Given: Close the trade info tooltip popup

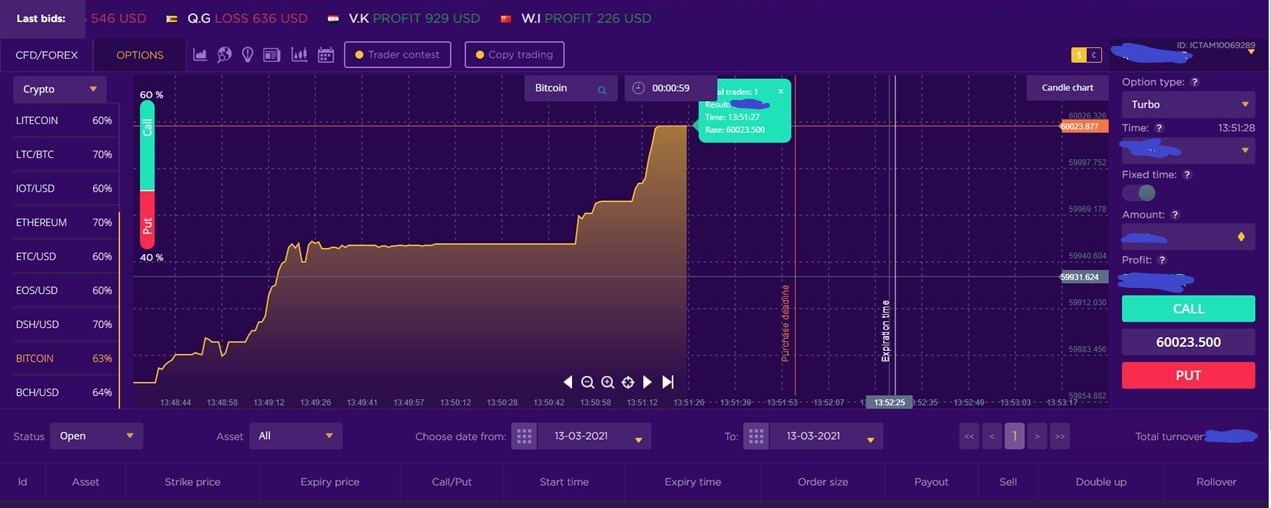Looking at the screenshot, I should (781, 91).
